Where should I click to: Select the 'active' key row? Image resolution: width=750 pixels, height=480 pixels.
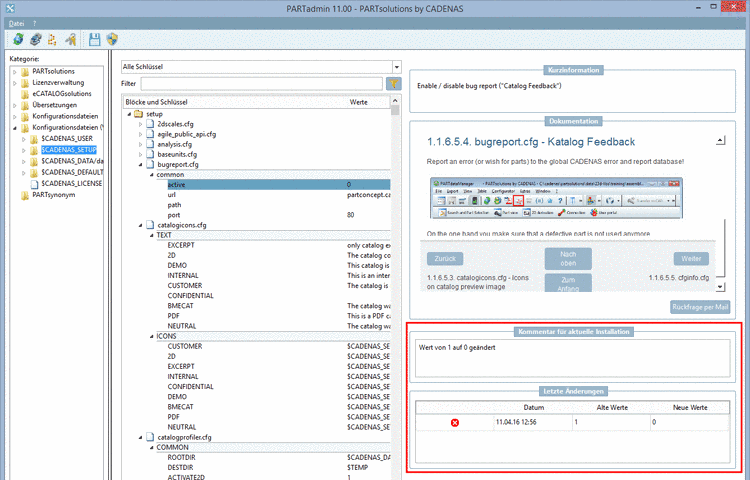click(x=278, y=185)
